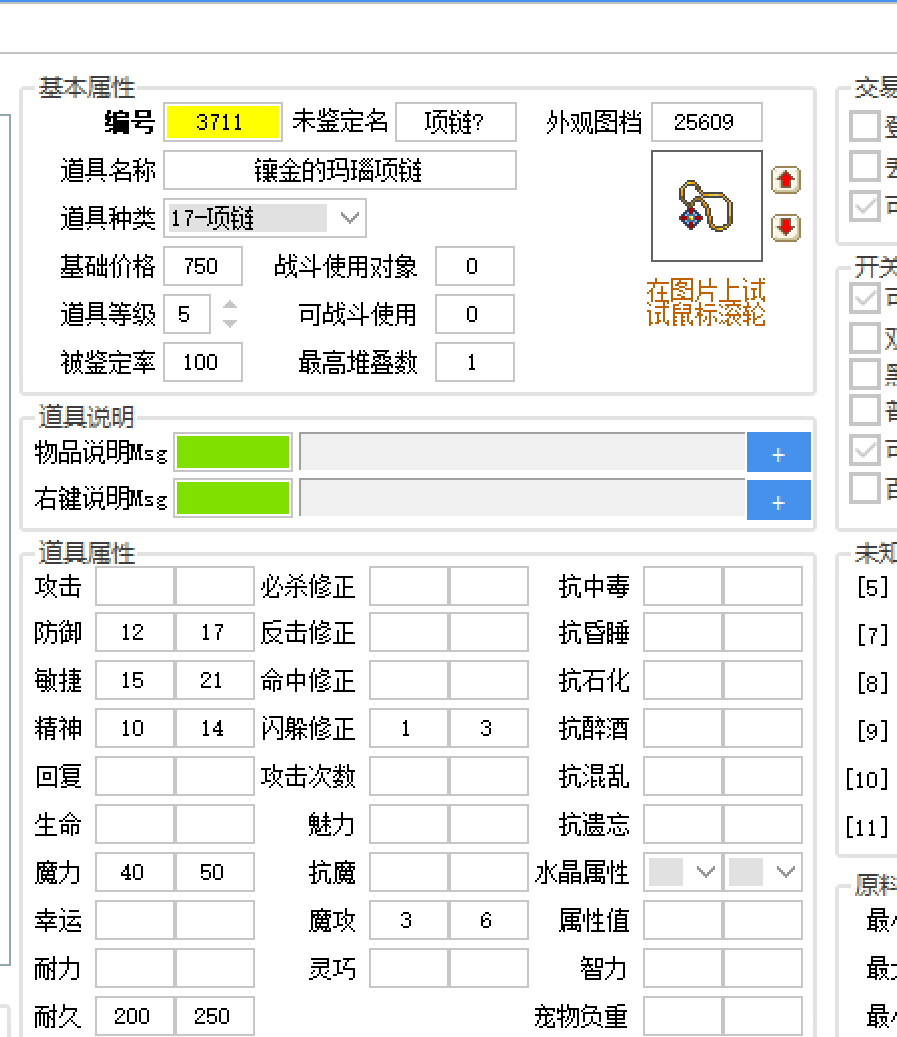
Task: Click the red down arrow beside the item image
Action: [x=786, y=228]
